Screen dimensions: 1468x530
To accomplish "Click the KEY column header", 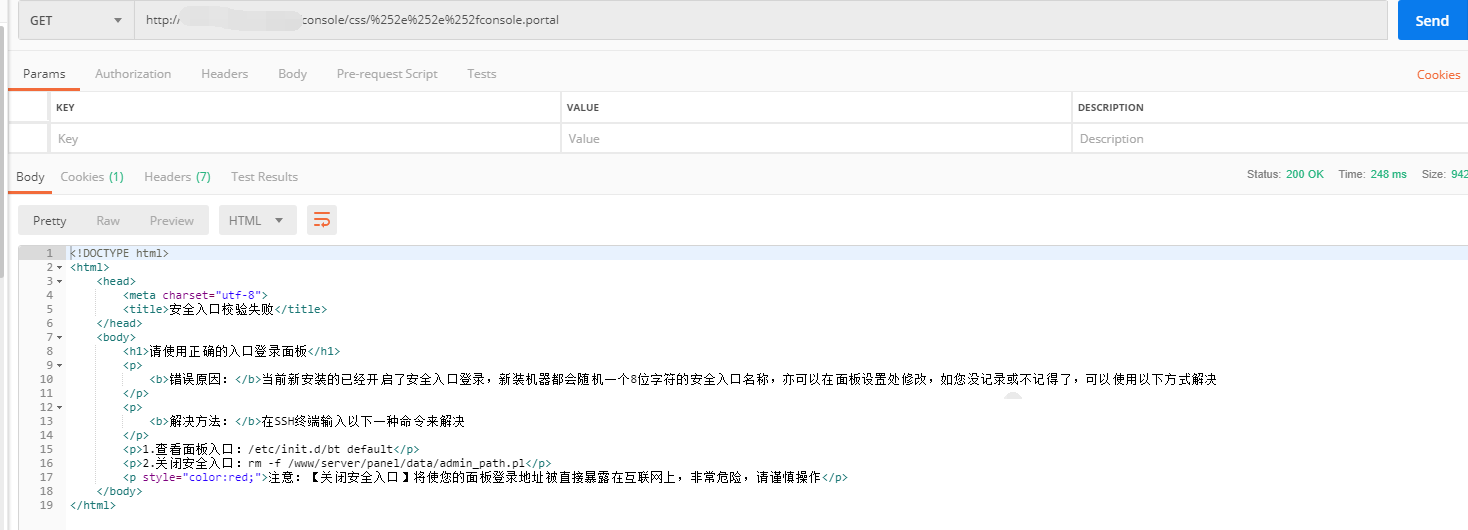I will coord(65,108).
